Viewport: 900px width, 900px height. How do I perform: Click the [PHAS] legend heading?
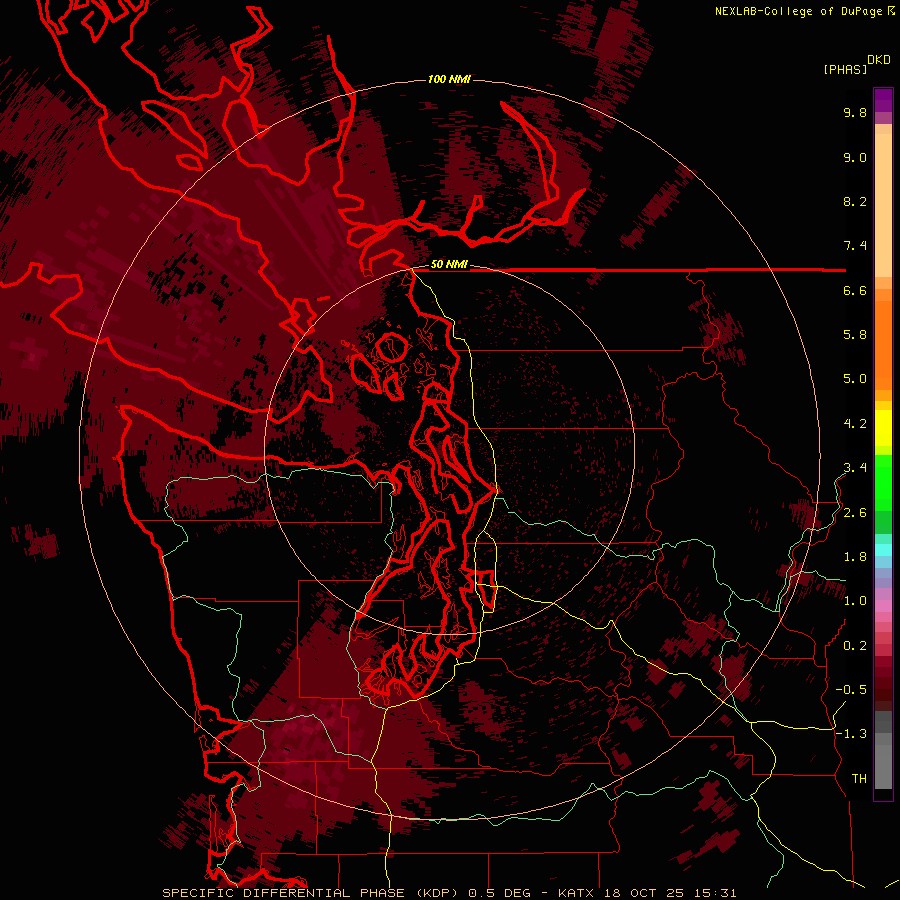[x=845, y=69]
